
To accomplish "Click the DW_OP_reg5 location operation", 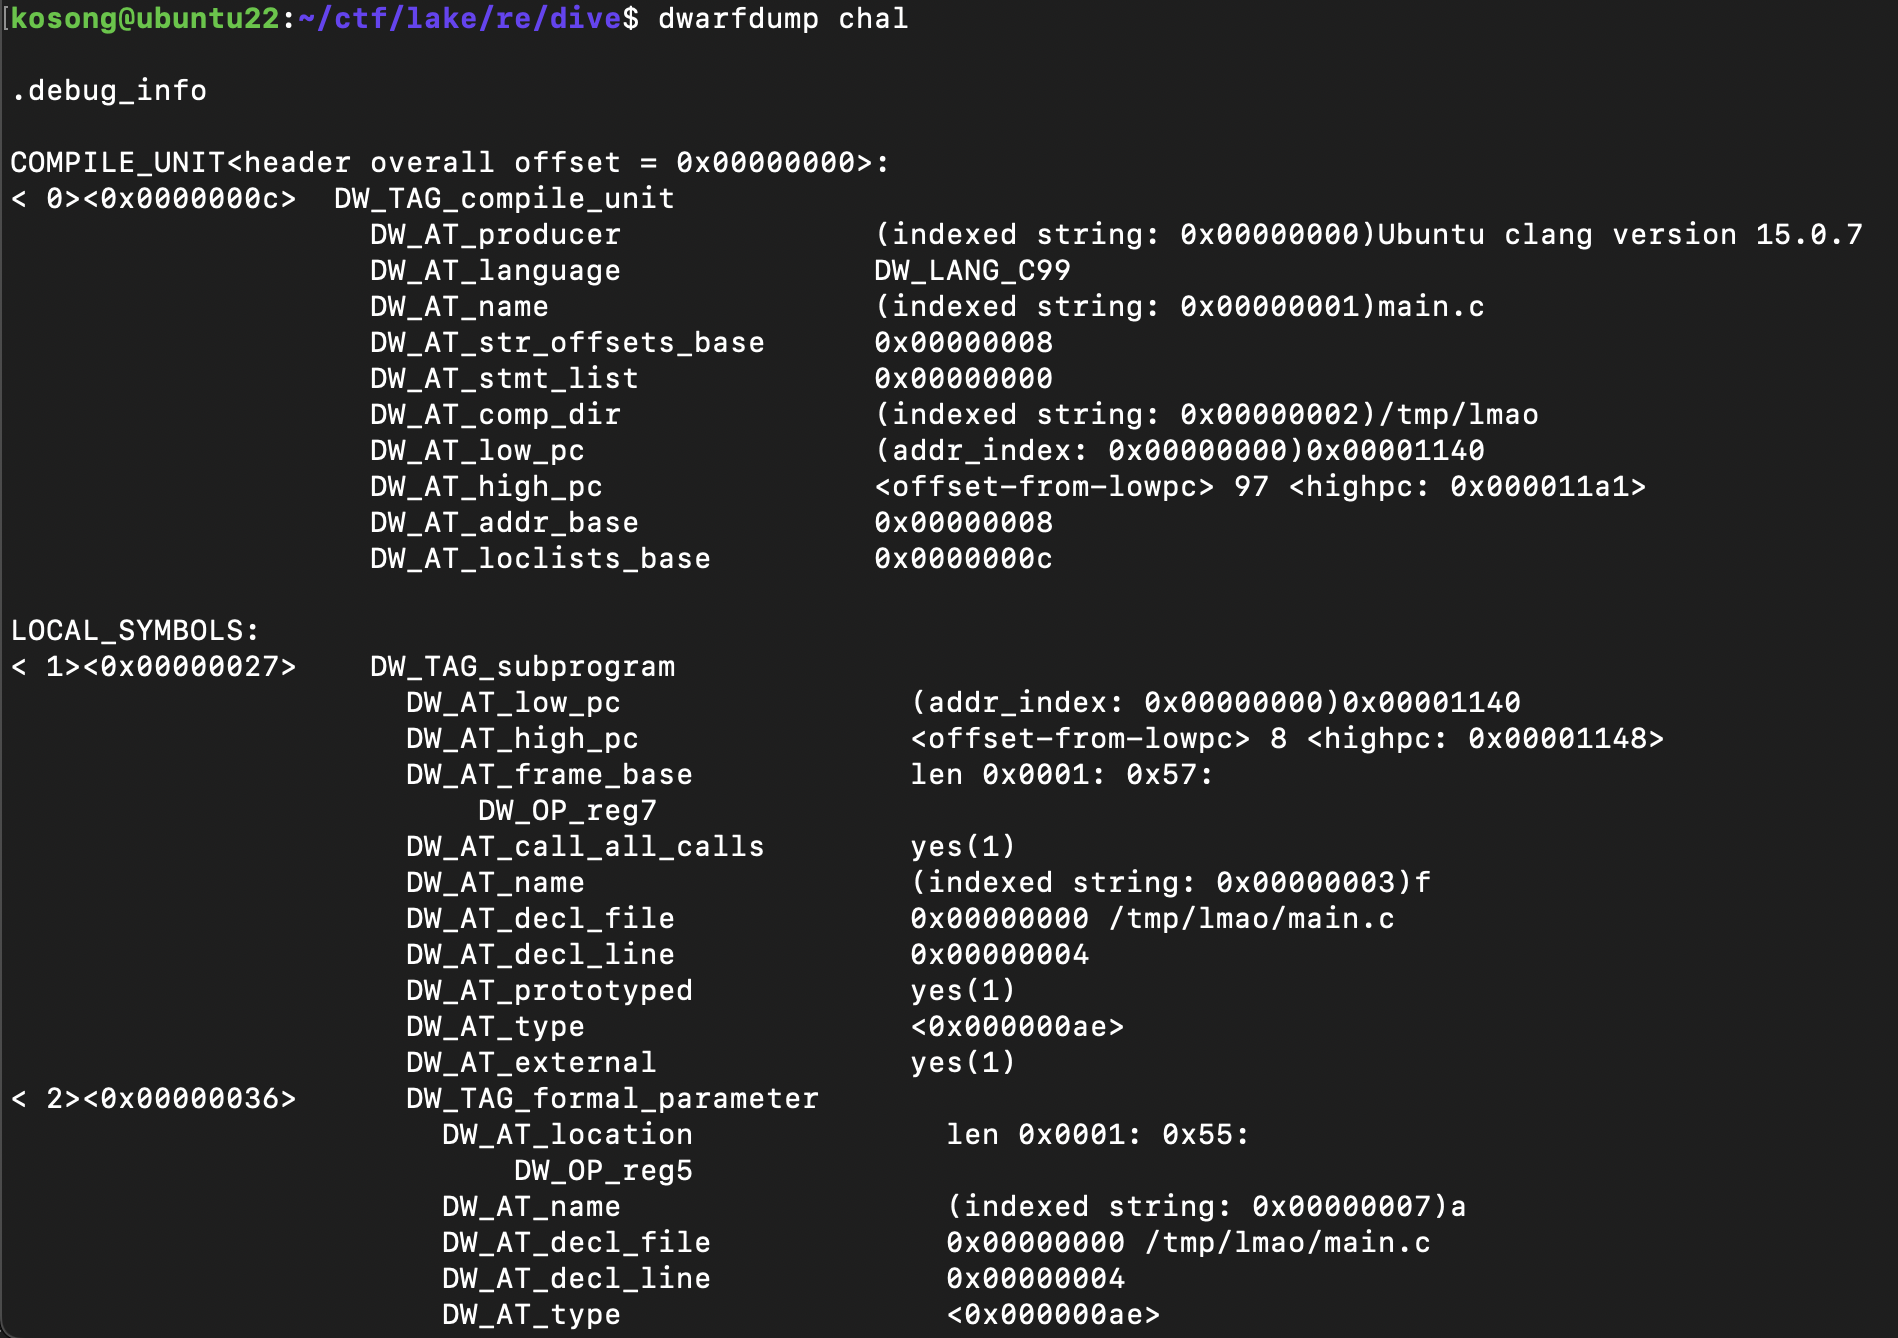I will (x=603, y=1171).
